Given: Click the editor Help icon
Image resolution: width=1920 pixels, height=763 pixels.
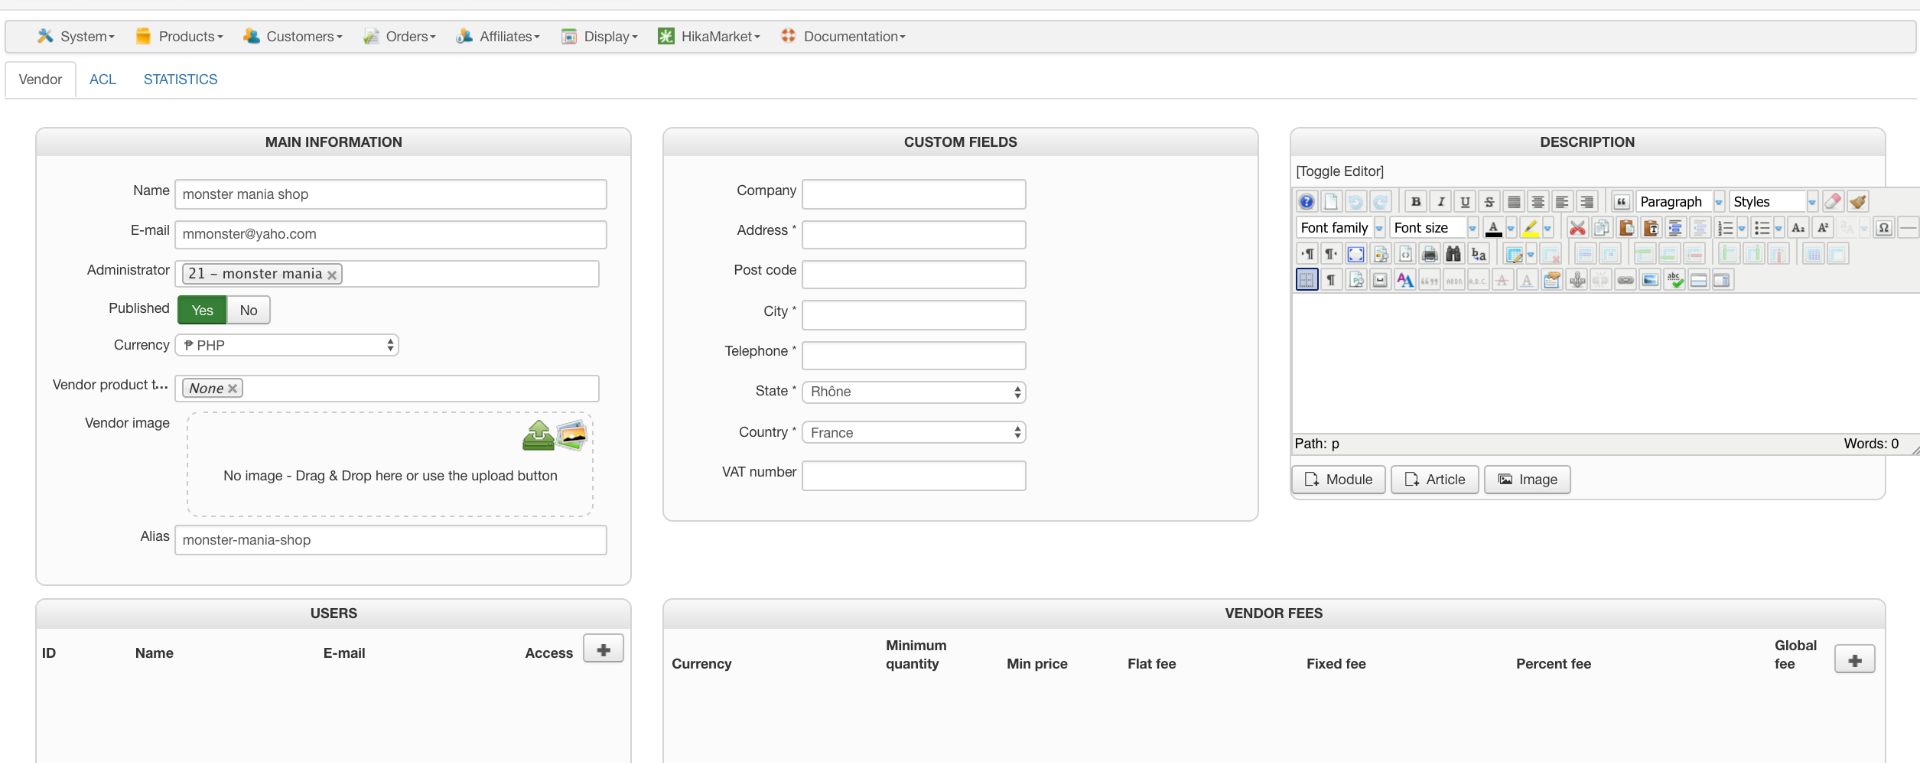Looking at the screenshot, I should tap(1307, 202).
